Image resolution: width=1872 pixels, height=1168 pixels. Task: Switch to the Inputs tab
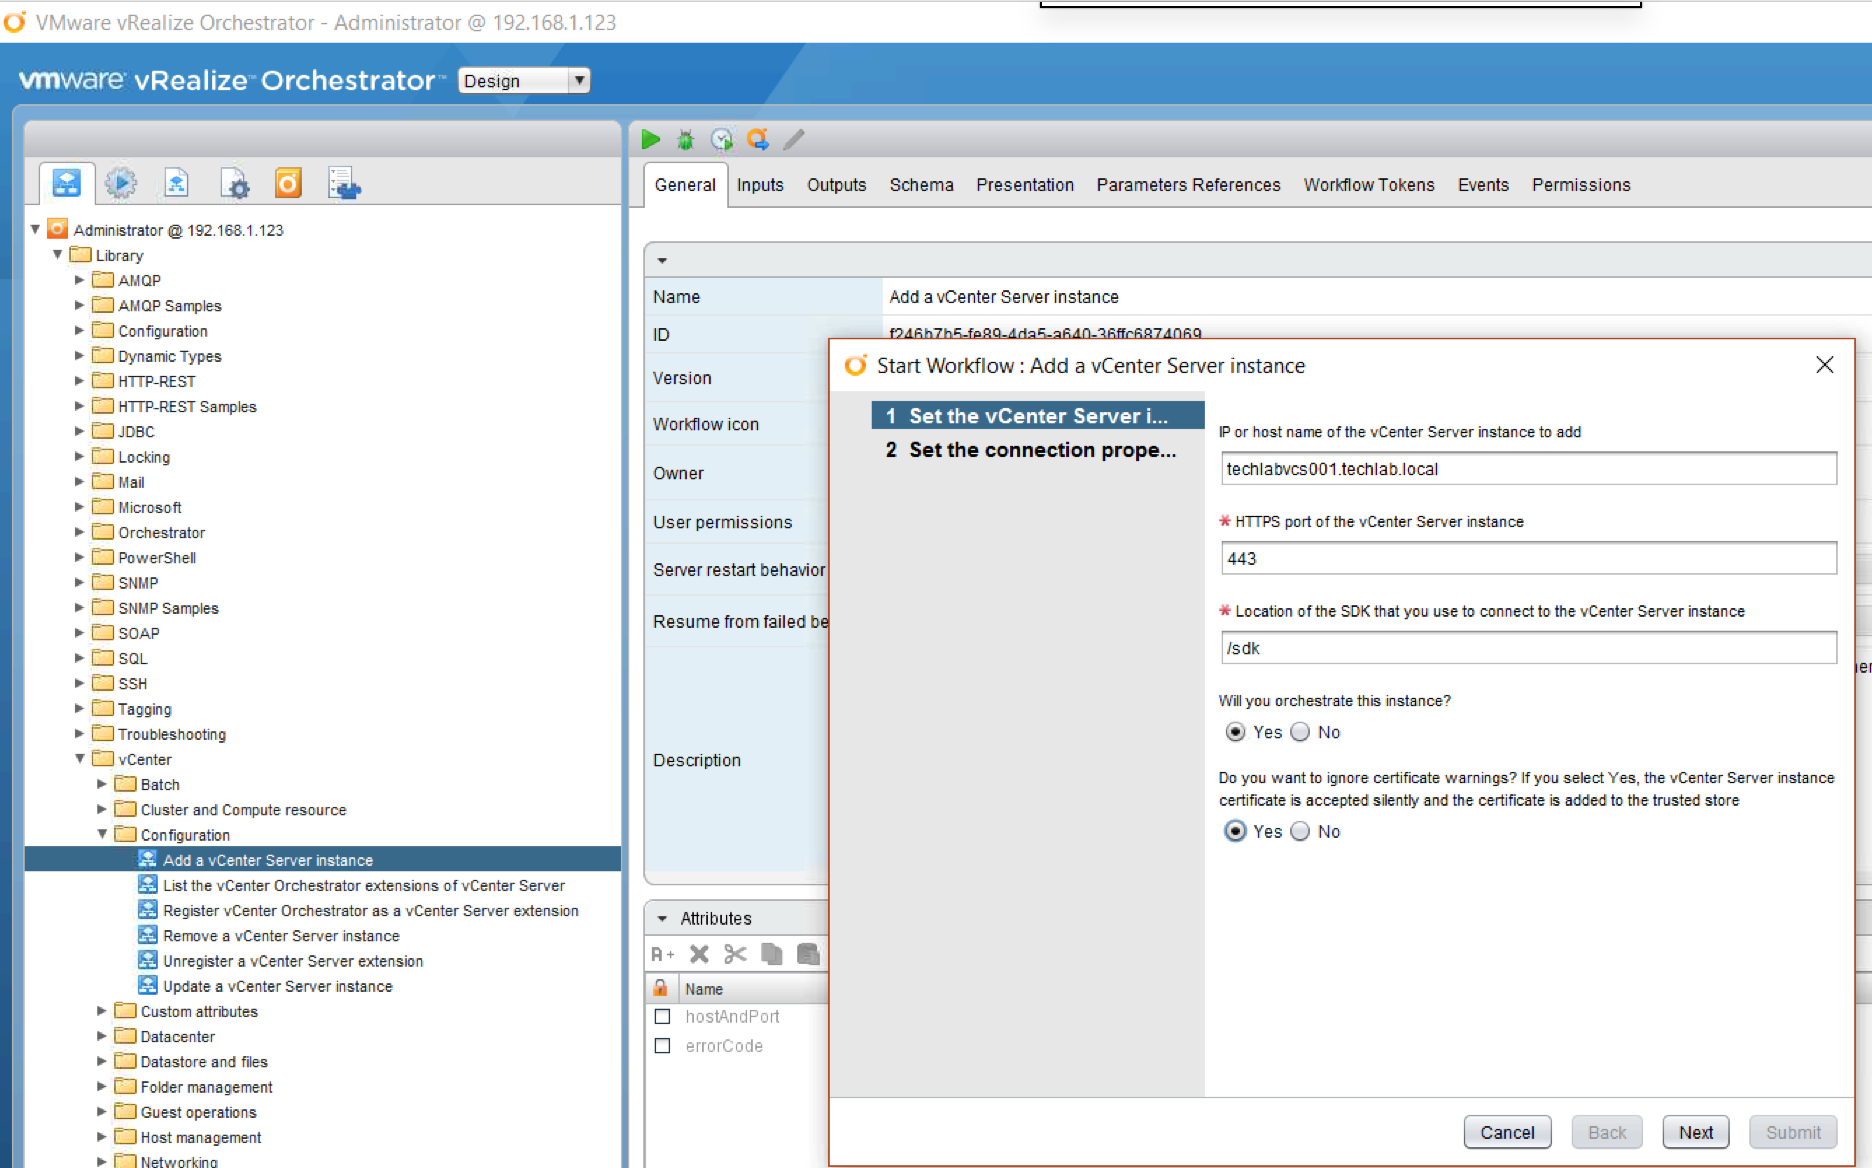(760, 185)
